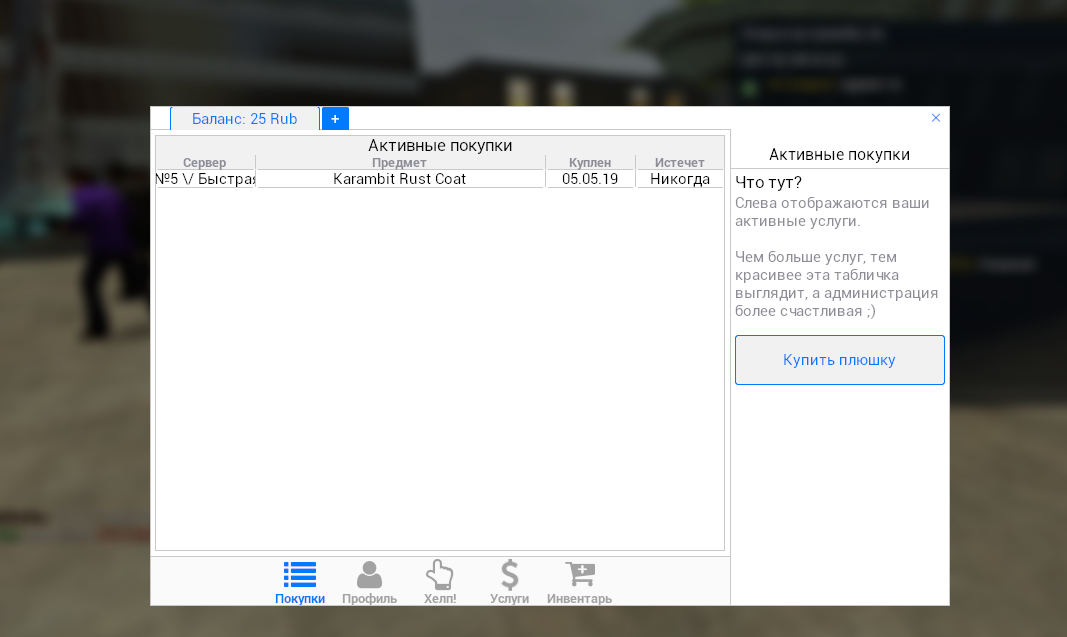Click the Активные покупки table title
The image size is (1067, 637).
coord(440,146)
